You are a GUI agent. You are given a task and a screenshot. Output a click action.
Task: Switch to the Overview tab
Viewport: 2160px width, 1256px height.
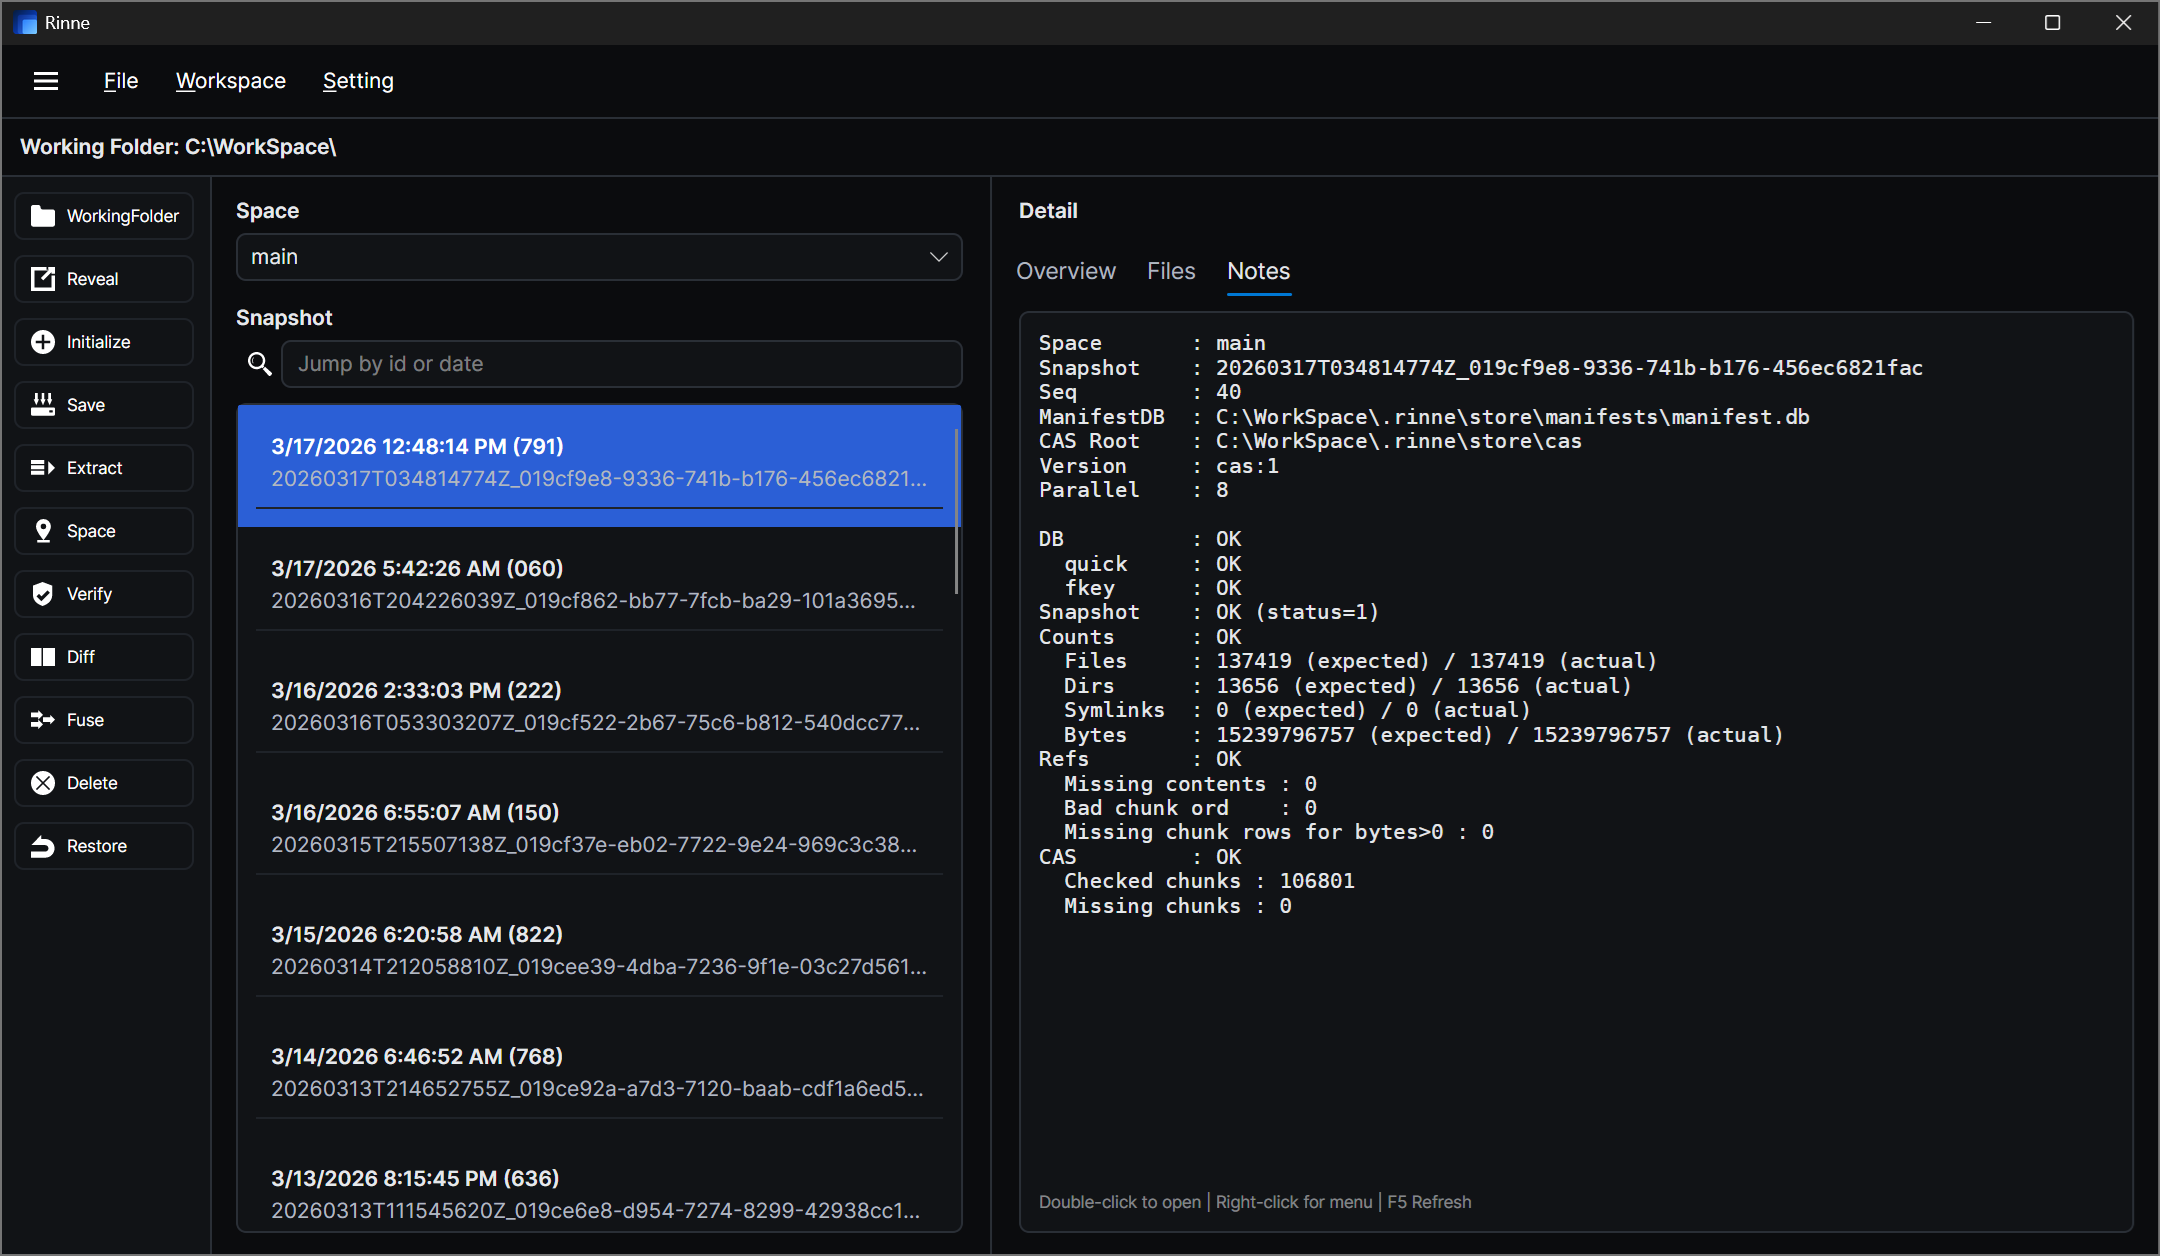tap(1065, 271)
